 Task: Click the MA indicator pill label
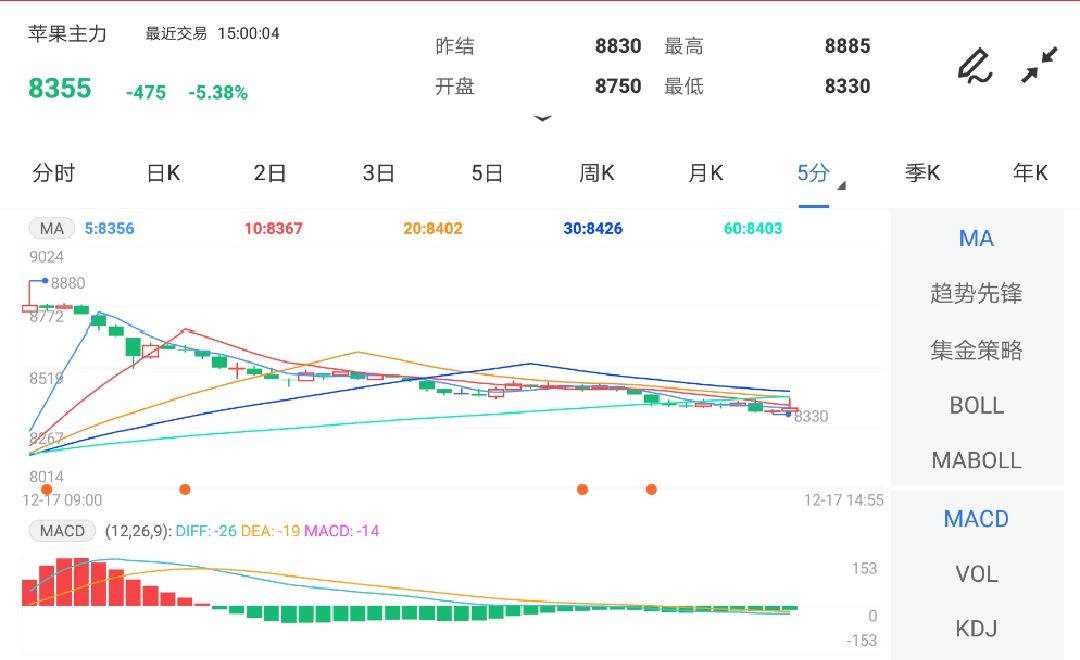point(52,228)
